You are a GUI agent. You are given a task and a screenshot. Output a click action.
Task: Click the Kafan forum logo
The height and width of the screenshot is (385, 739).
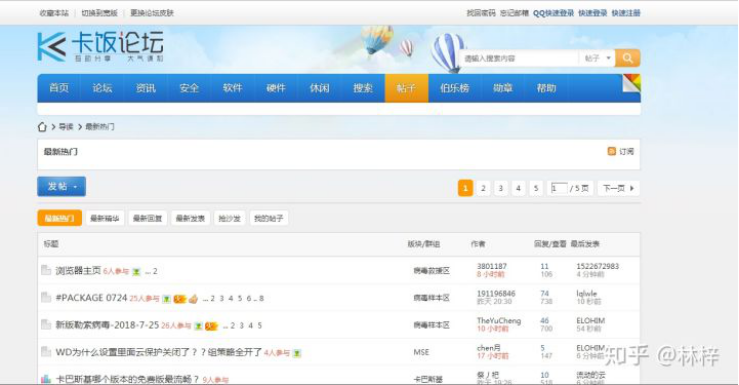pyautogui.click(x=100, y=47)
